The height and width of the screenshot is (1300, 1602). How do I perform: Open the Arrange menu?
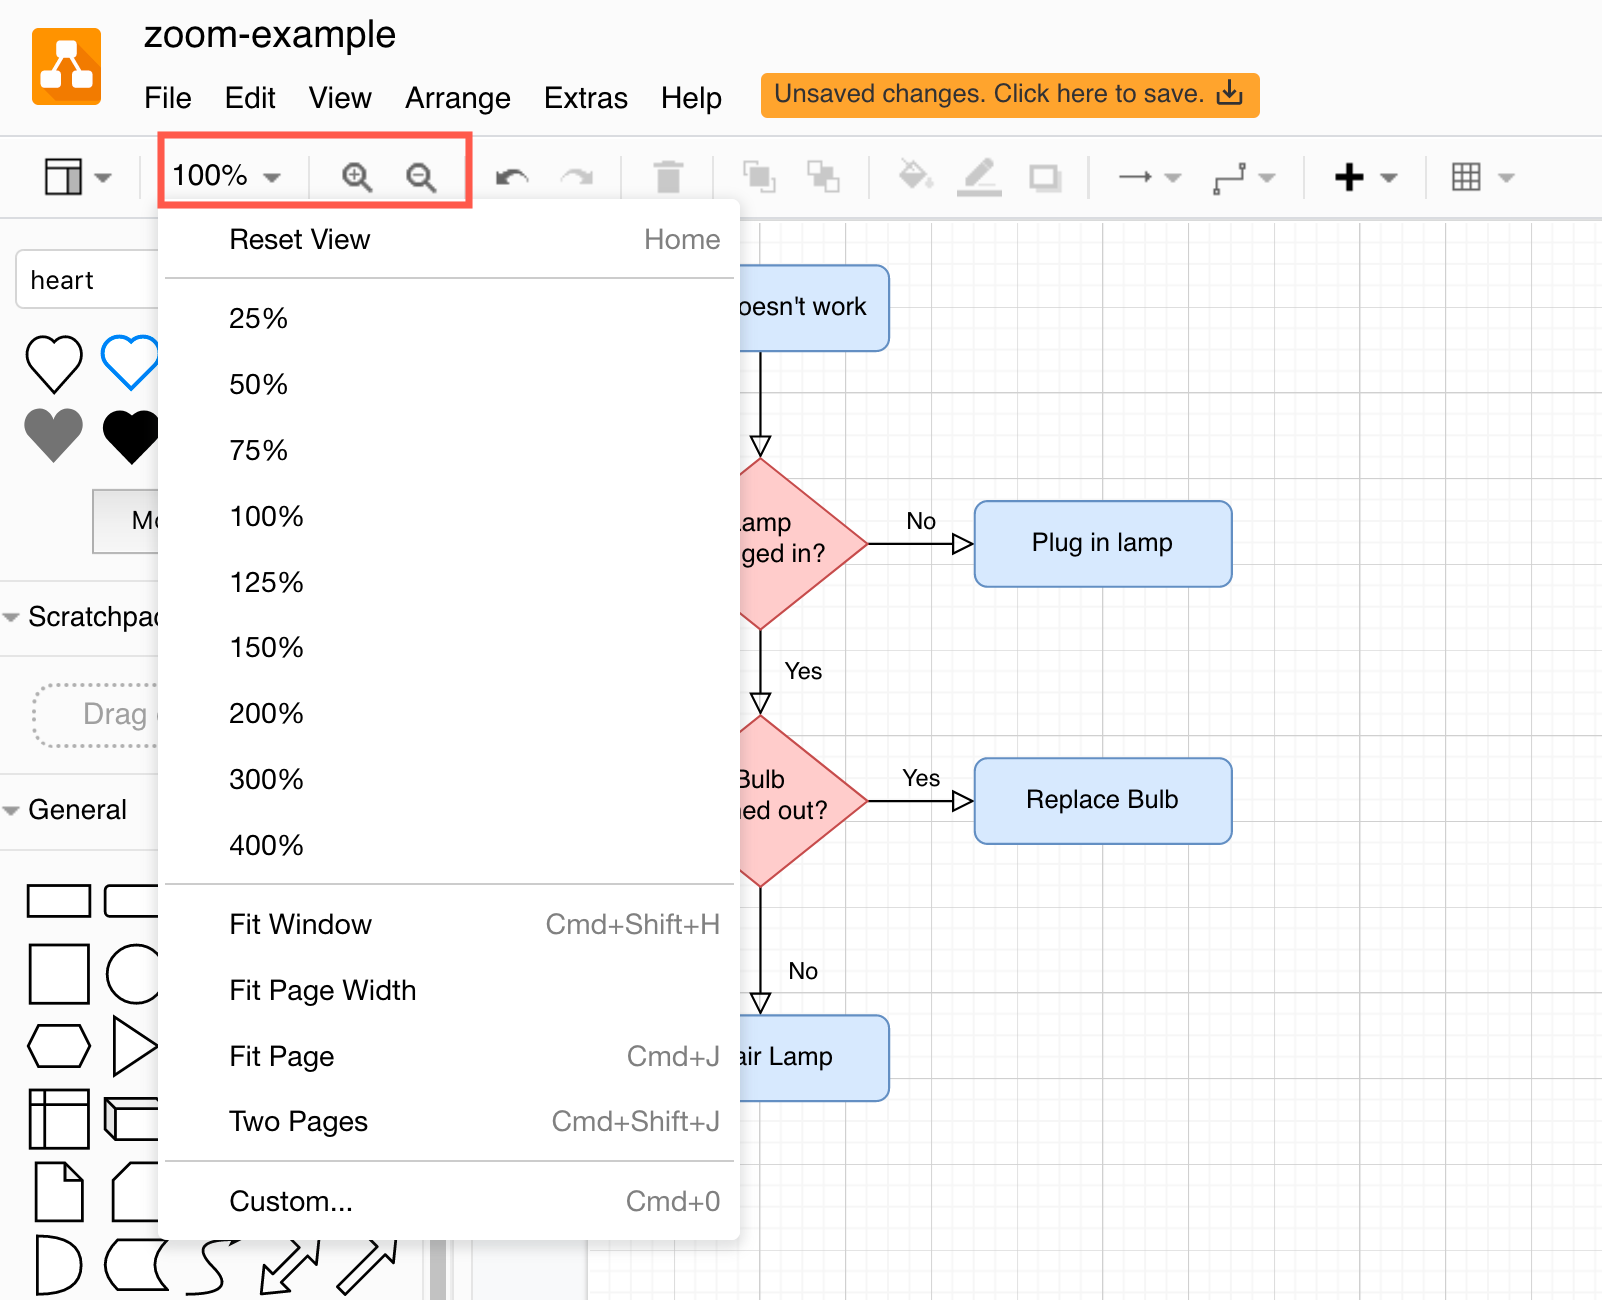(457, 98)
